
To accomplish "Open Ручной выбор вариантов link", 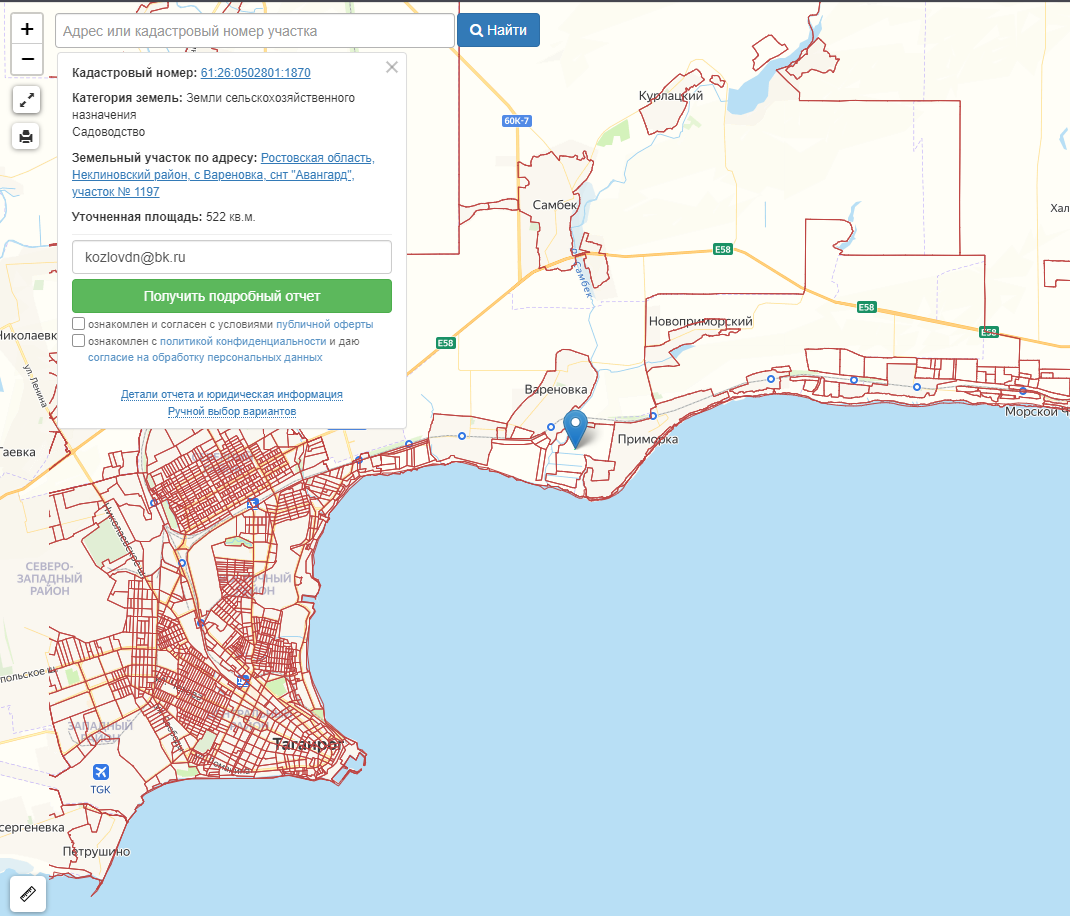I will tap(232, 412).
